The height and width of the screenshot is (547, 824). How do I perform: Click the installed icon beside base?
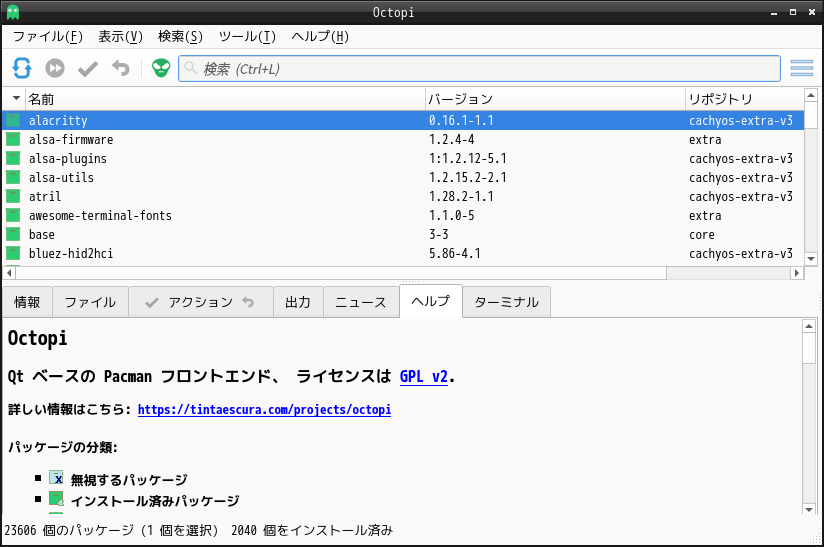coord(13,234)
